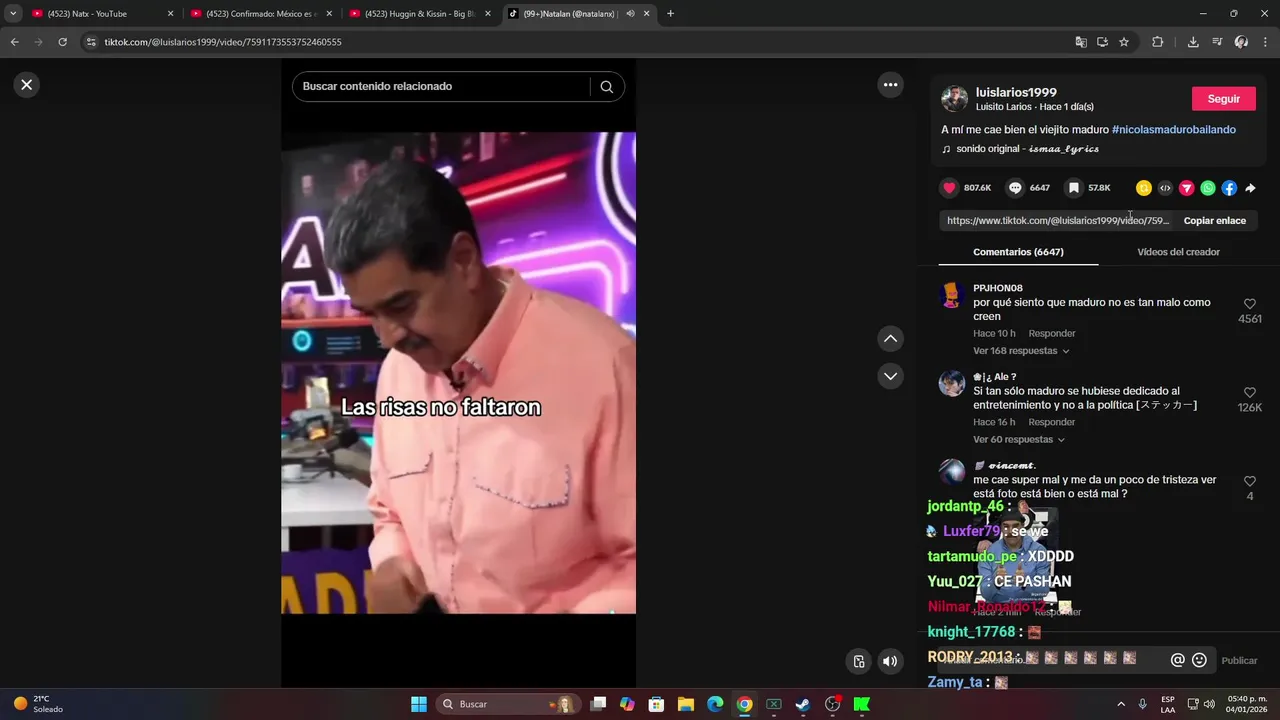The image size is (1280, 720).
Task: Click Copiar enlace button
Action: (1215, 221)
